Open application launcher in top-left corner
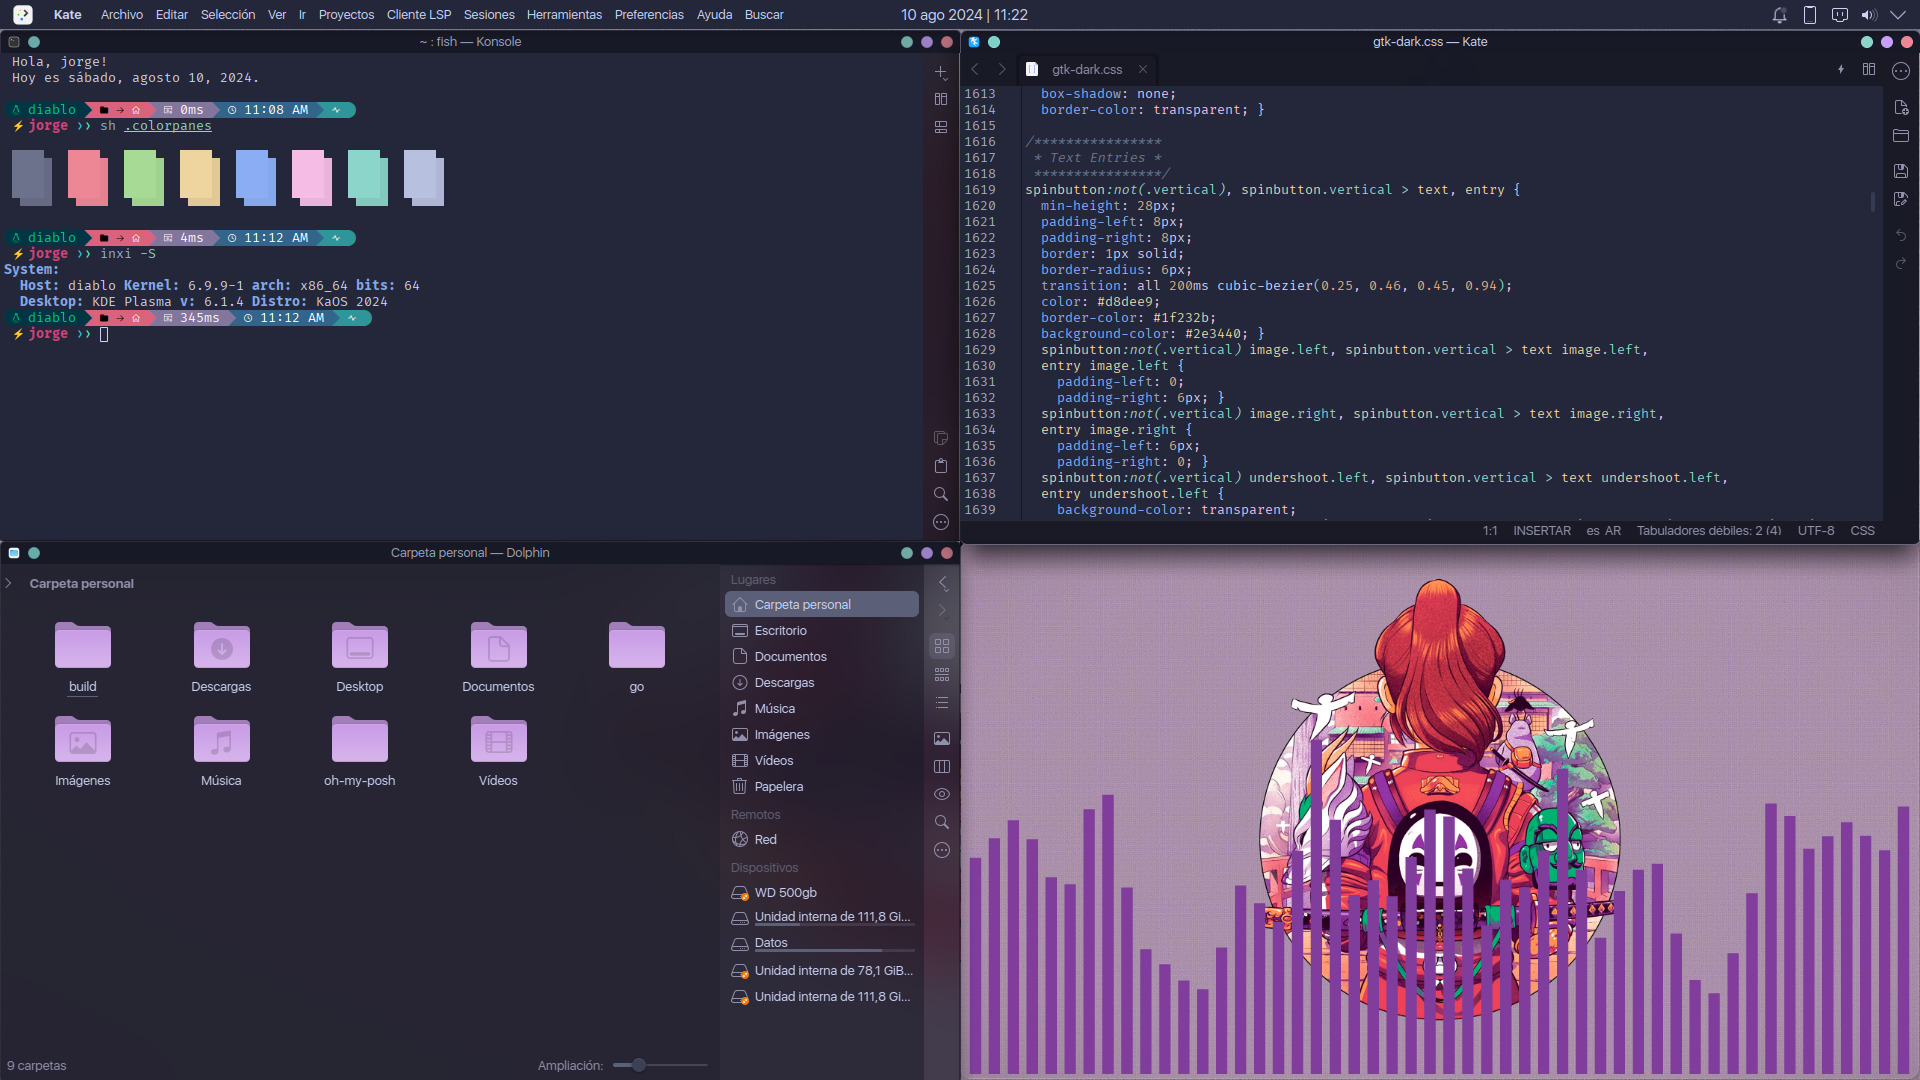 22,15
